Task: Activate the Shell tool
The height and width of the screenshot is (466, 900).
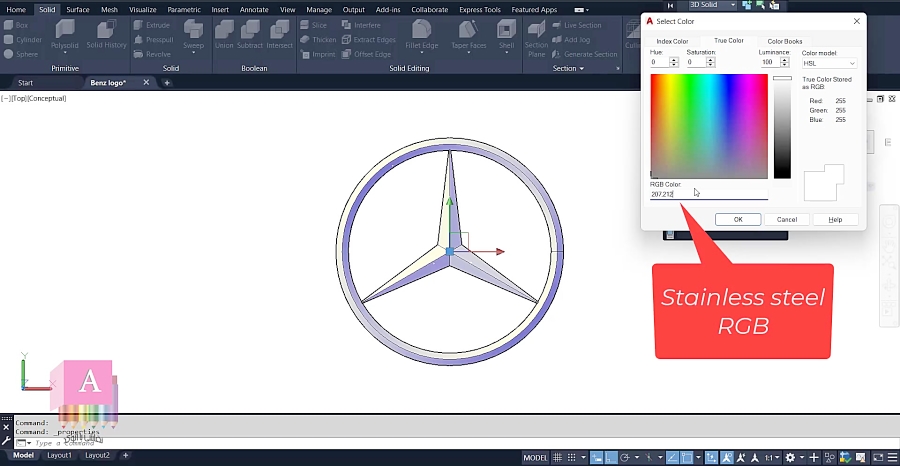Action: click(x=506, y=33)
